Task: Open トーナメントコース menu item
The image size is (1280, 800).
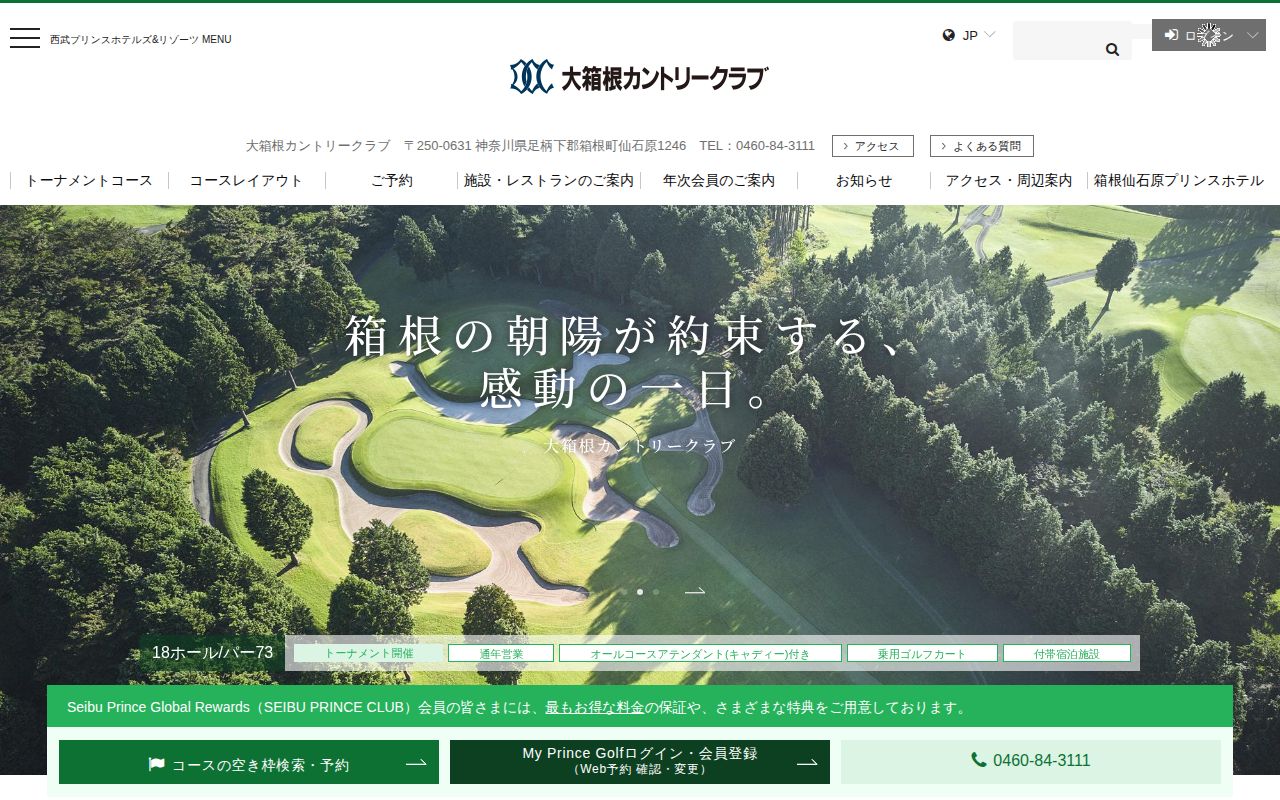Action: click(x=89, y=181)
